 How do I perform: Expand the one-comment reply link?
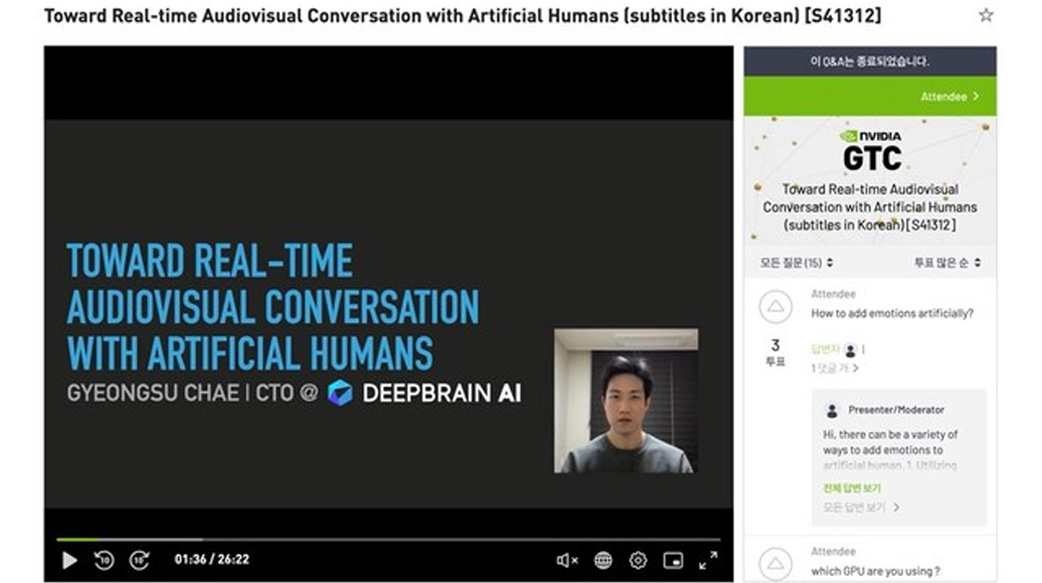pyautogui.click(x=834, y=368)
